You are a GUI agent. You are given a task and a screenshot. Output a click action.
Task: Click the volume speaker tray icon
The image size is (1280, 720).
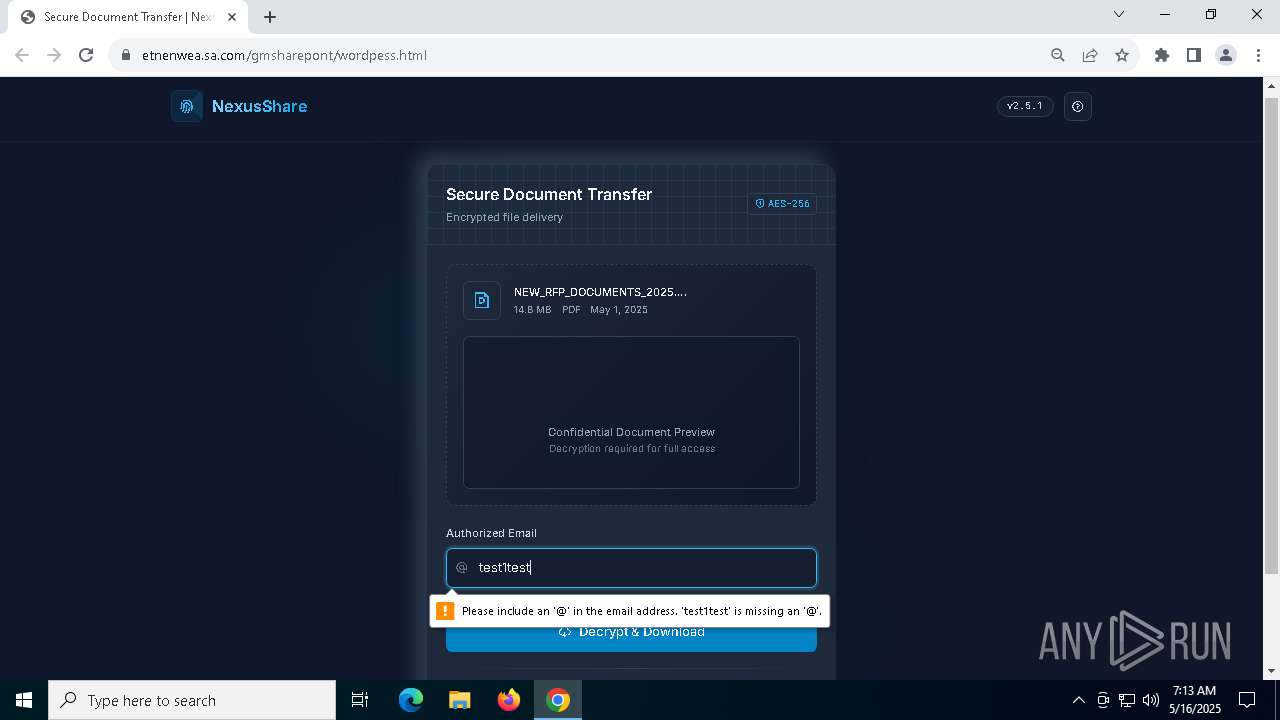[x=1151, y=700]
